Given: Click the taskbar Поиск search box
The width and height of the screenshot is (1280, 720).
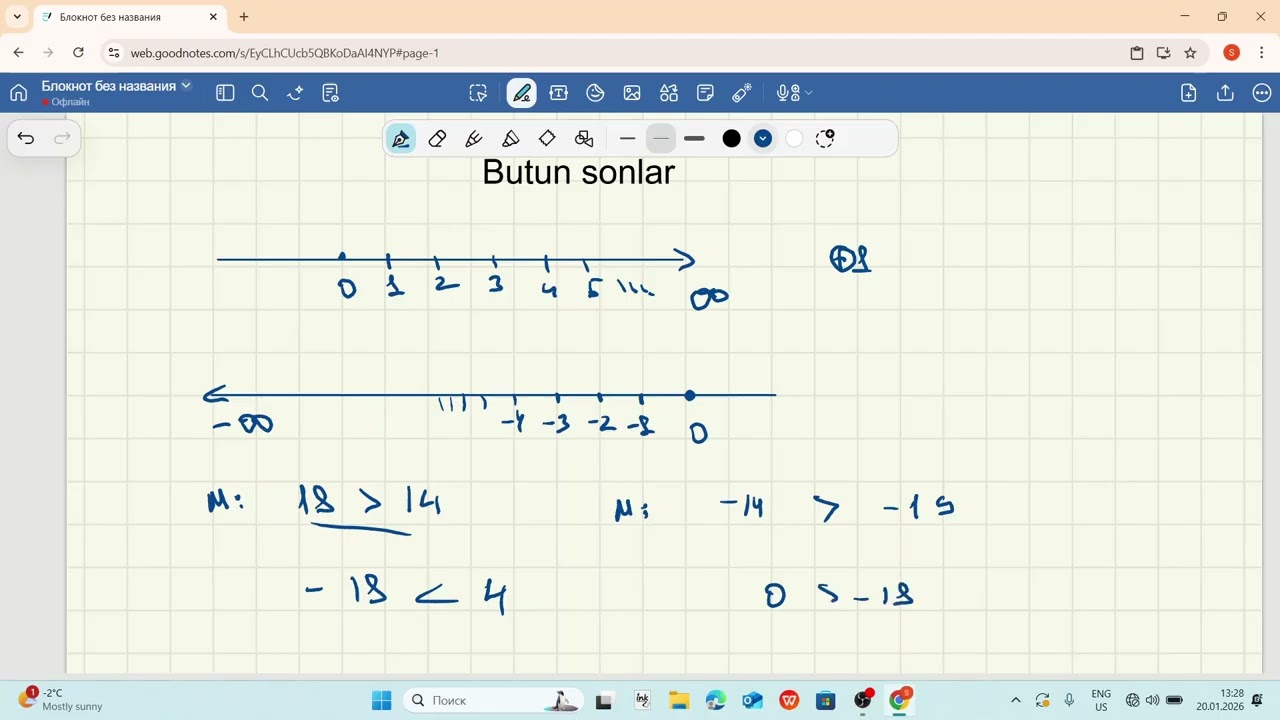Looking at the screenshot, I should 495,700.
